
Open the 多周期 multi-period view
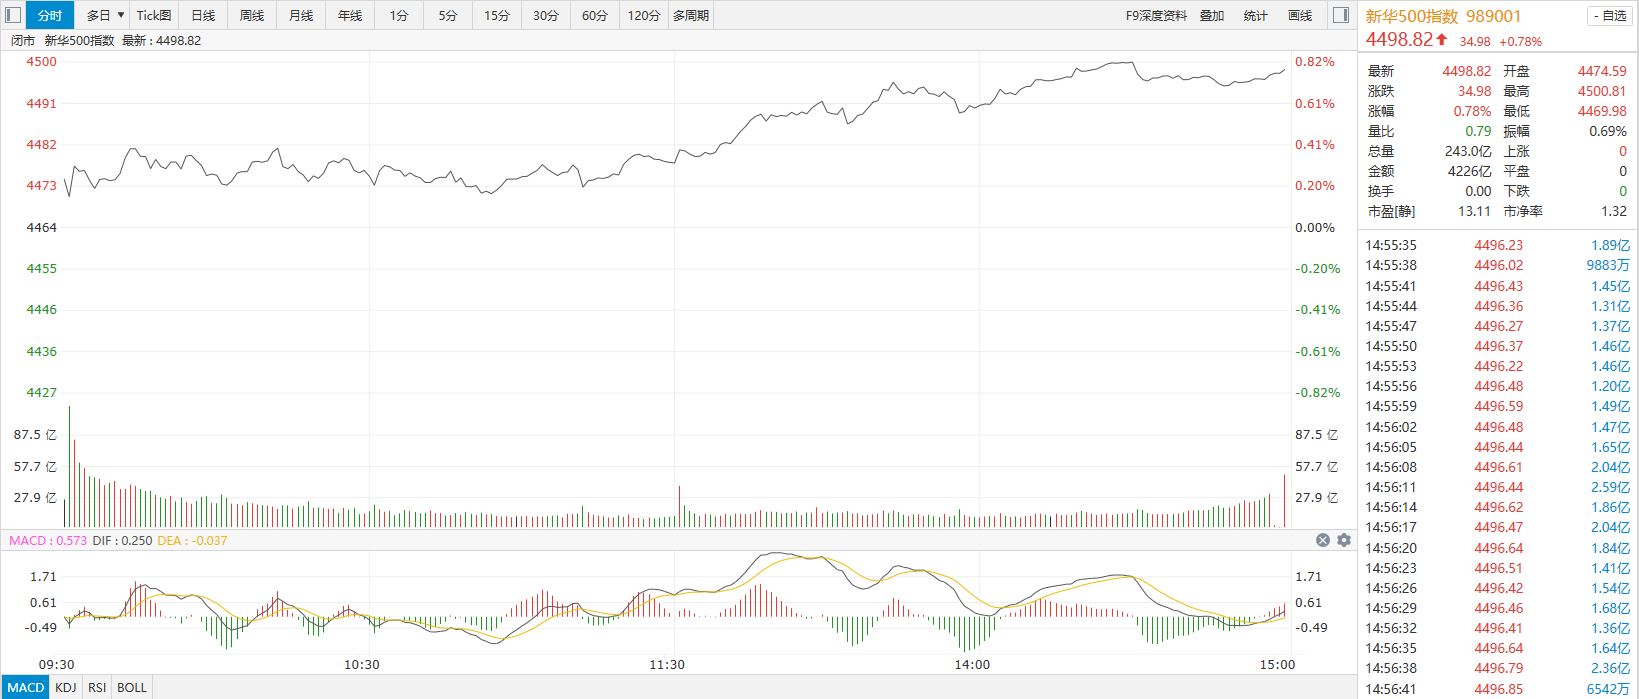[x=691, y=15]
